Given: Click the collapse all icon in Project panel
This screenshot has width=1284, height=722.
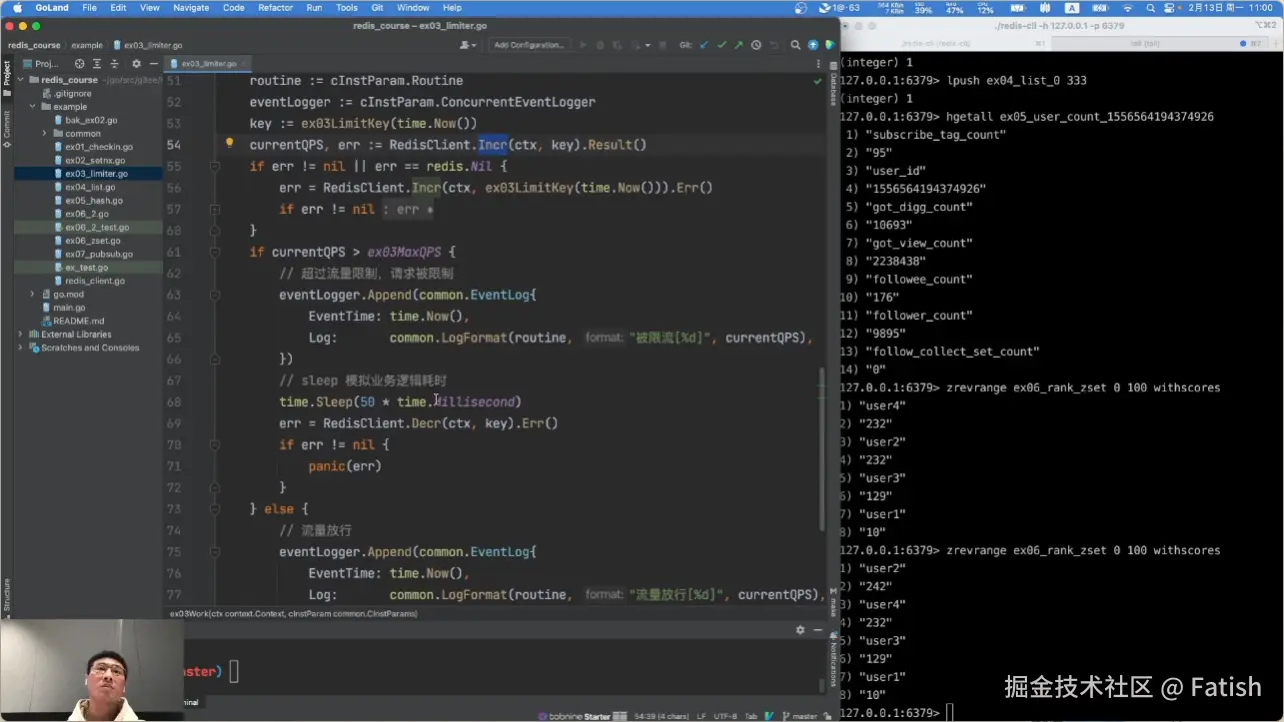Looking at the screenshot, I should click(x=116, y=63).
